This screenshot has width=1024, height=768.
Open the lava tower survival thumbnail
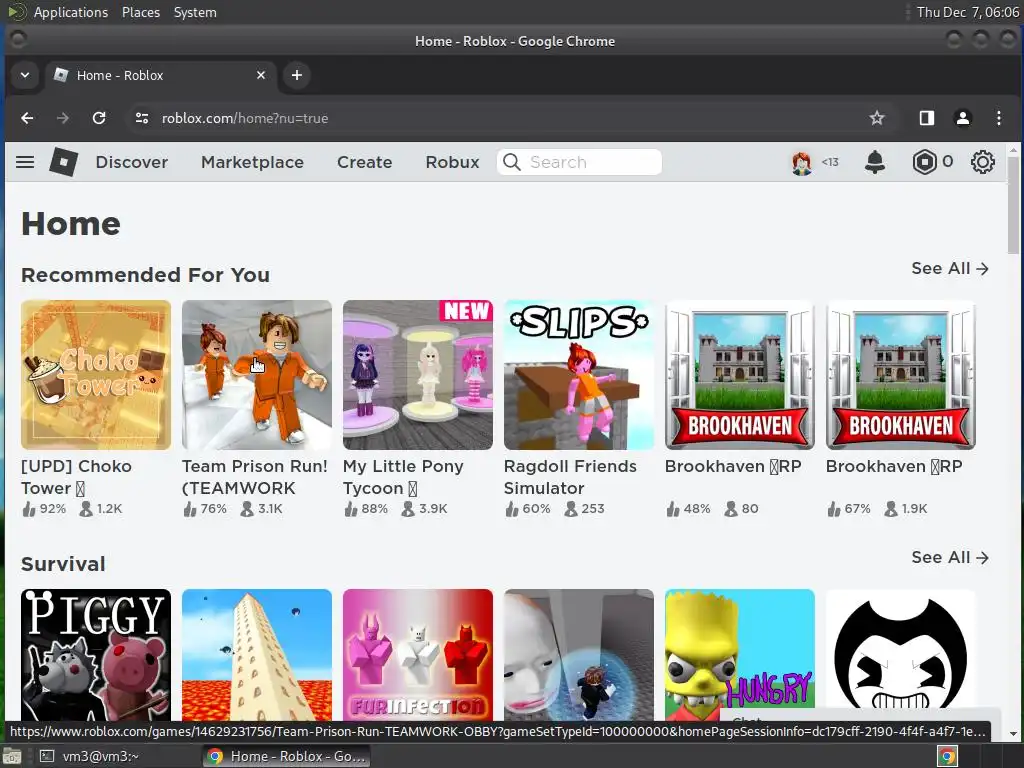point(257,655)
